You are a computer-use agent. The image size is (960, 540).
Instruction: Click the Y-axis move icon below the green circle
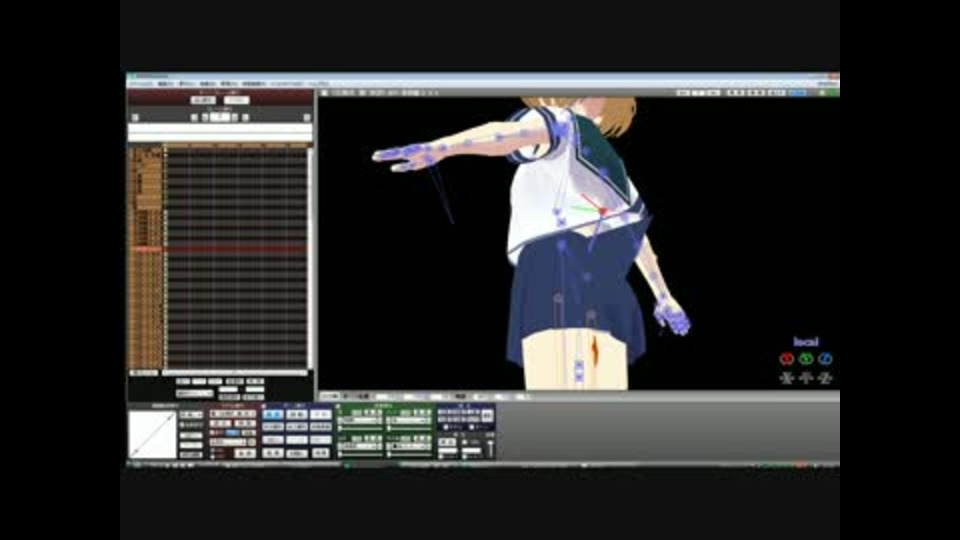tap(806, 378)
